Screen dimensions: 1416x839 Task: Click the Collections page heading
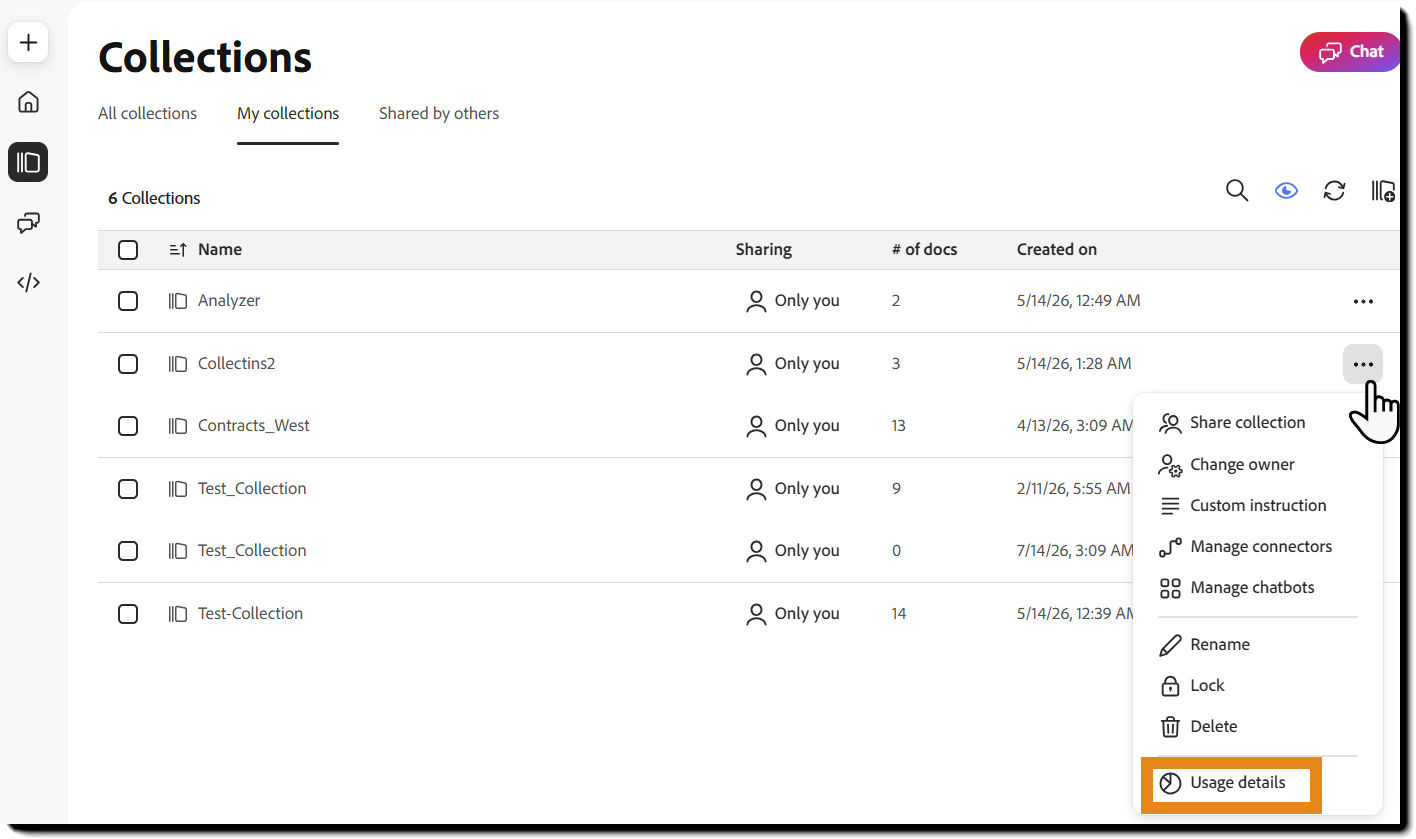(x=205, y=57)
